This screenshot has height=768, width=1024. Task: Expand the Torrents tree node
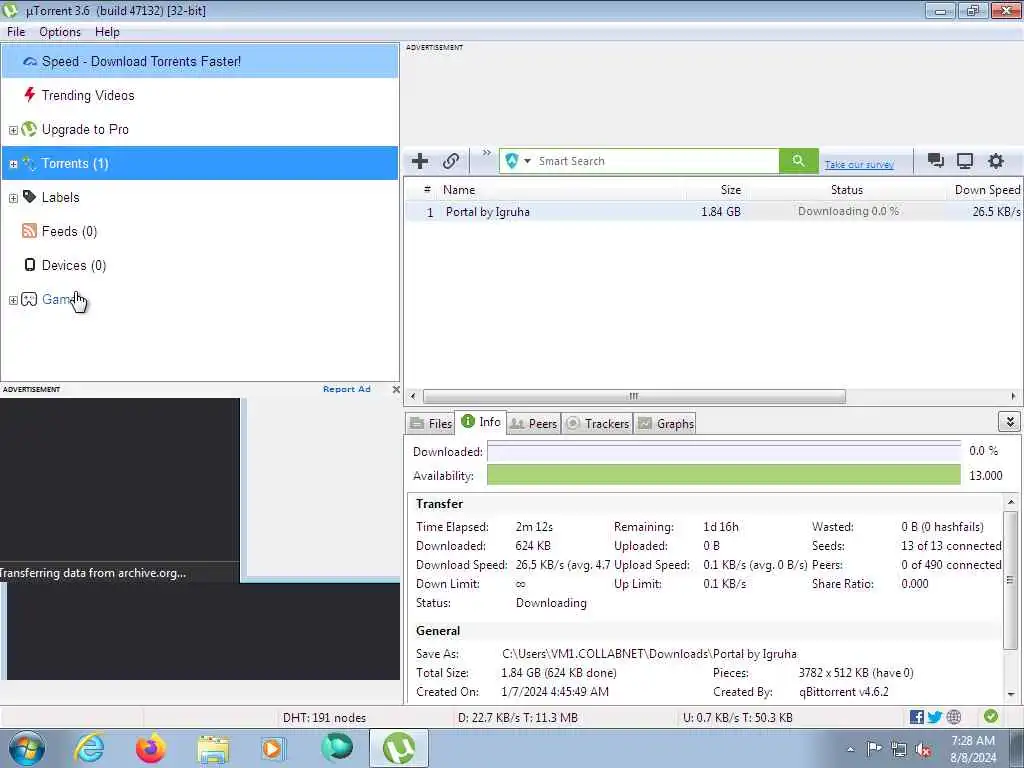[x=13, y=164]
